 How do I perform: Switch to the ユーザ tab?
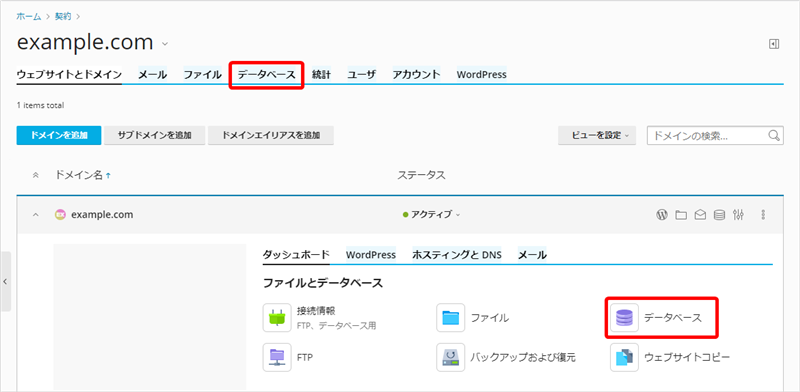coord(362,75)
